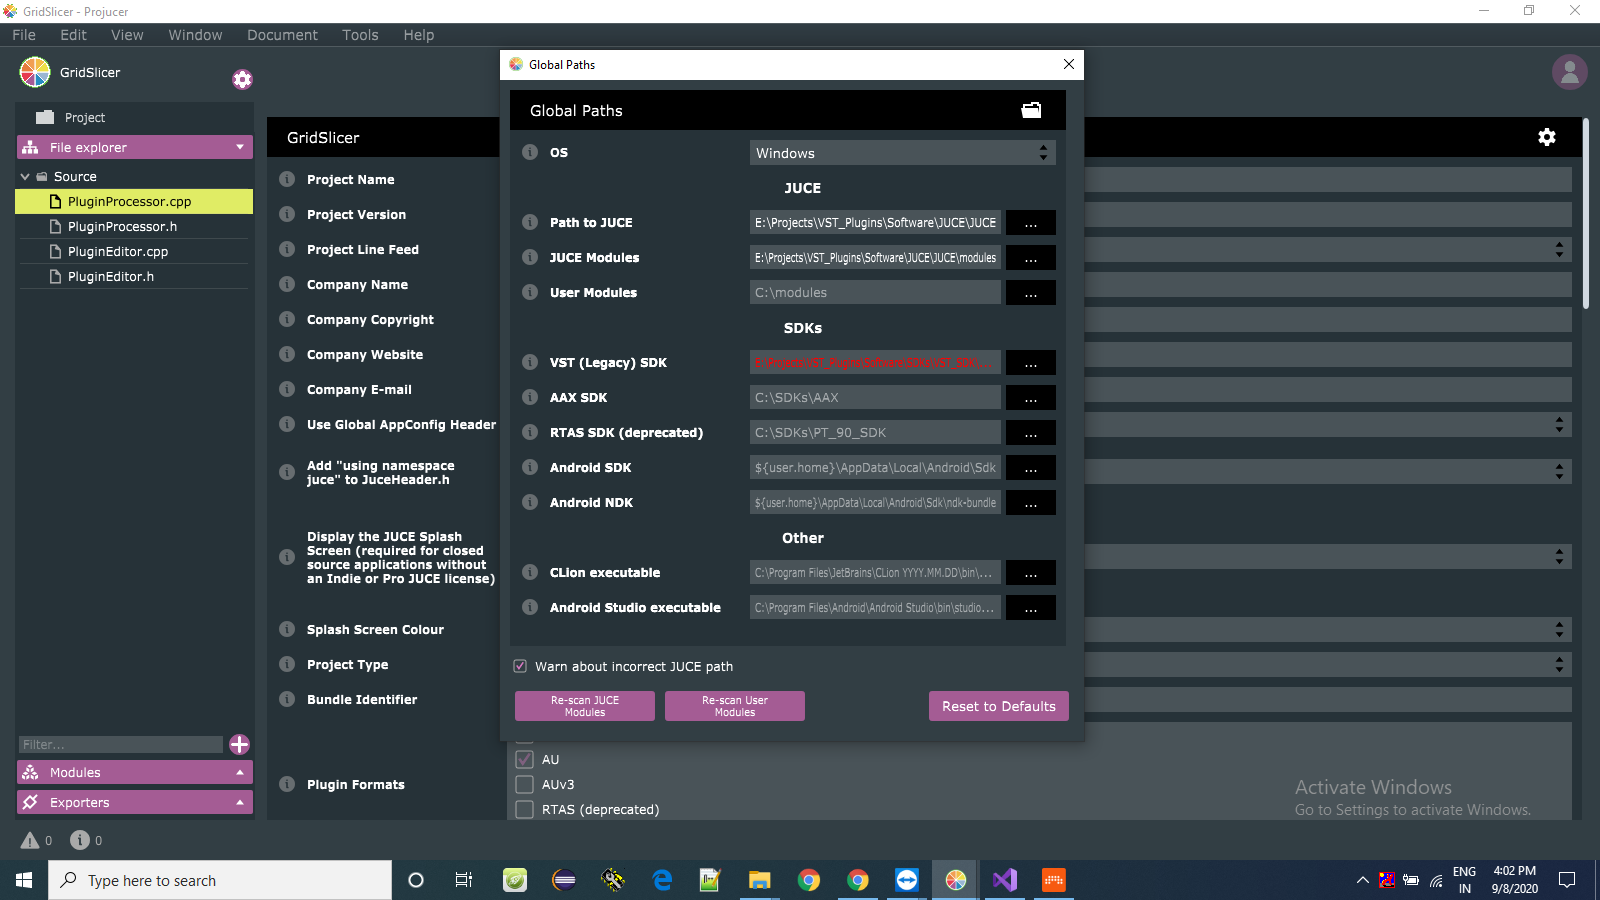Viewport: 1600px width, 900px height.
Task: Click the Projucer colour wheel logo
Action: pyautogui.click(x=35, y=72)
